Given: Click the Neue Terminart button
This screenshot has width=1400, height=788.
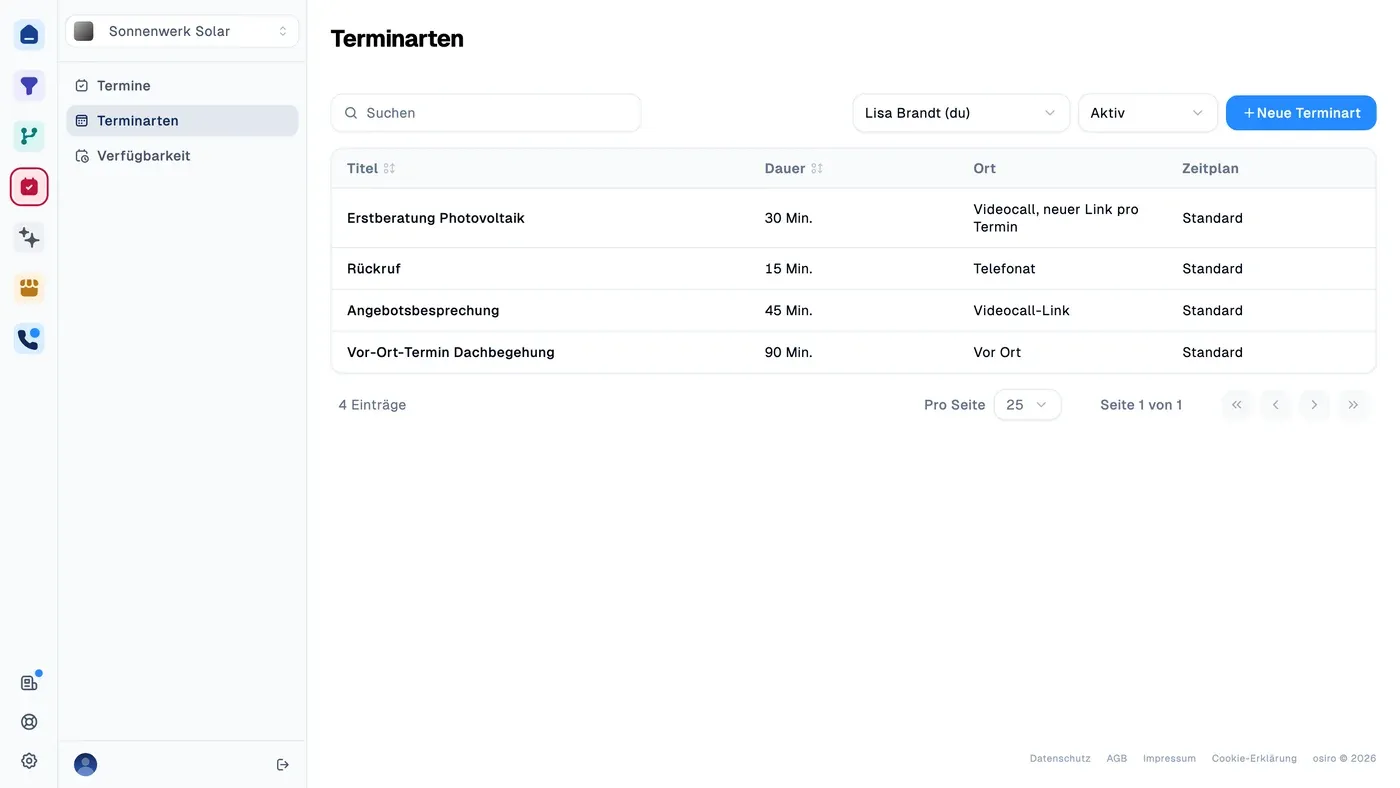Looking at the screenshot, I should coord(1301,113).
